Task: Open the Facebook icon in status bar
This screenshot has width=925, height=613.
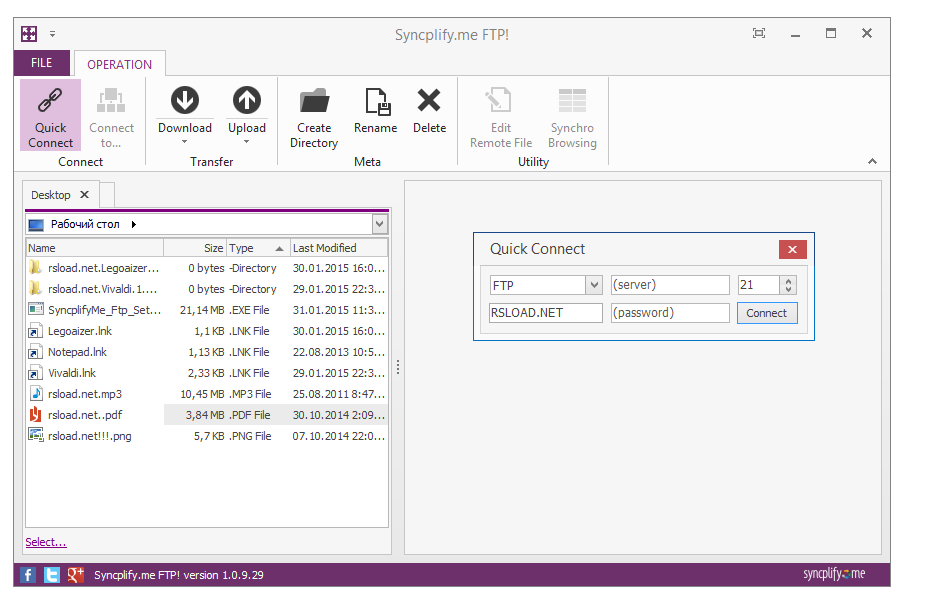Action: [x=28, y=575]
